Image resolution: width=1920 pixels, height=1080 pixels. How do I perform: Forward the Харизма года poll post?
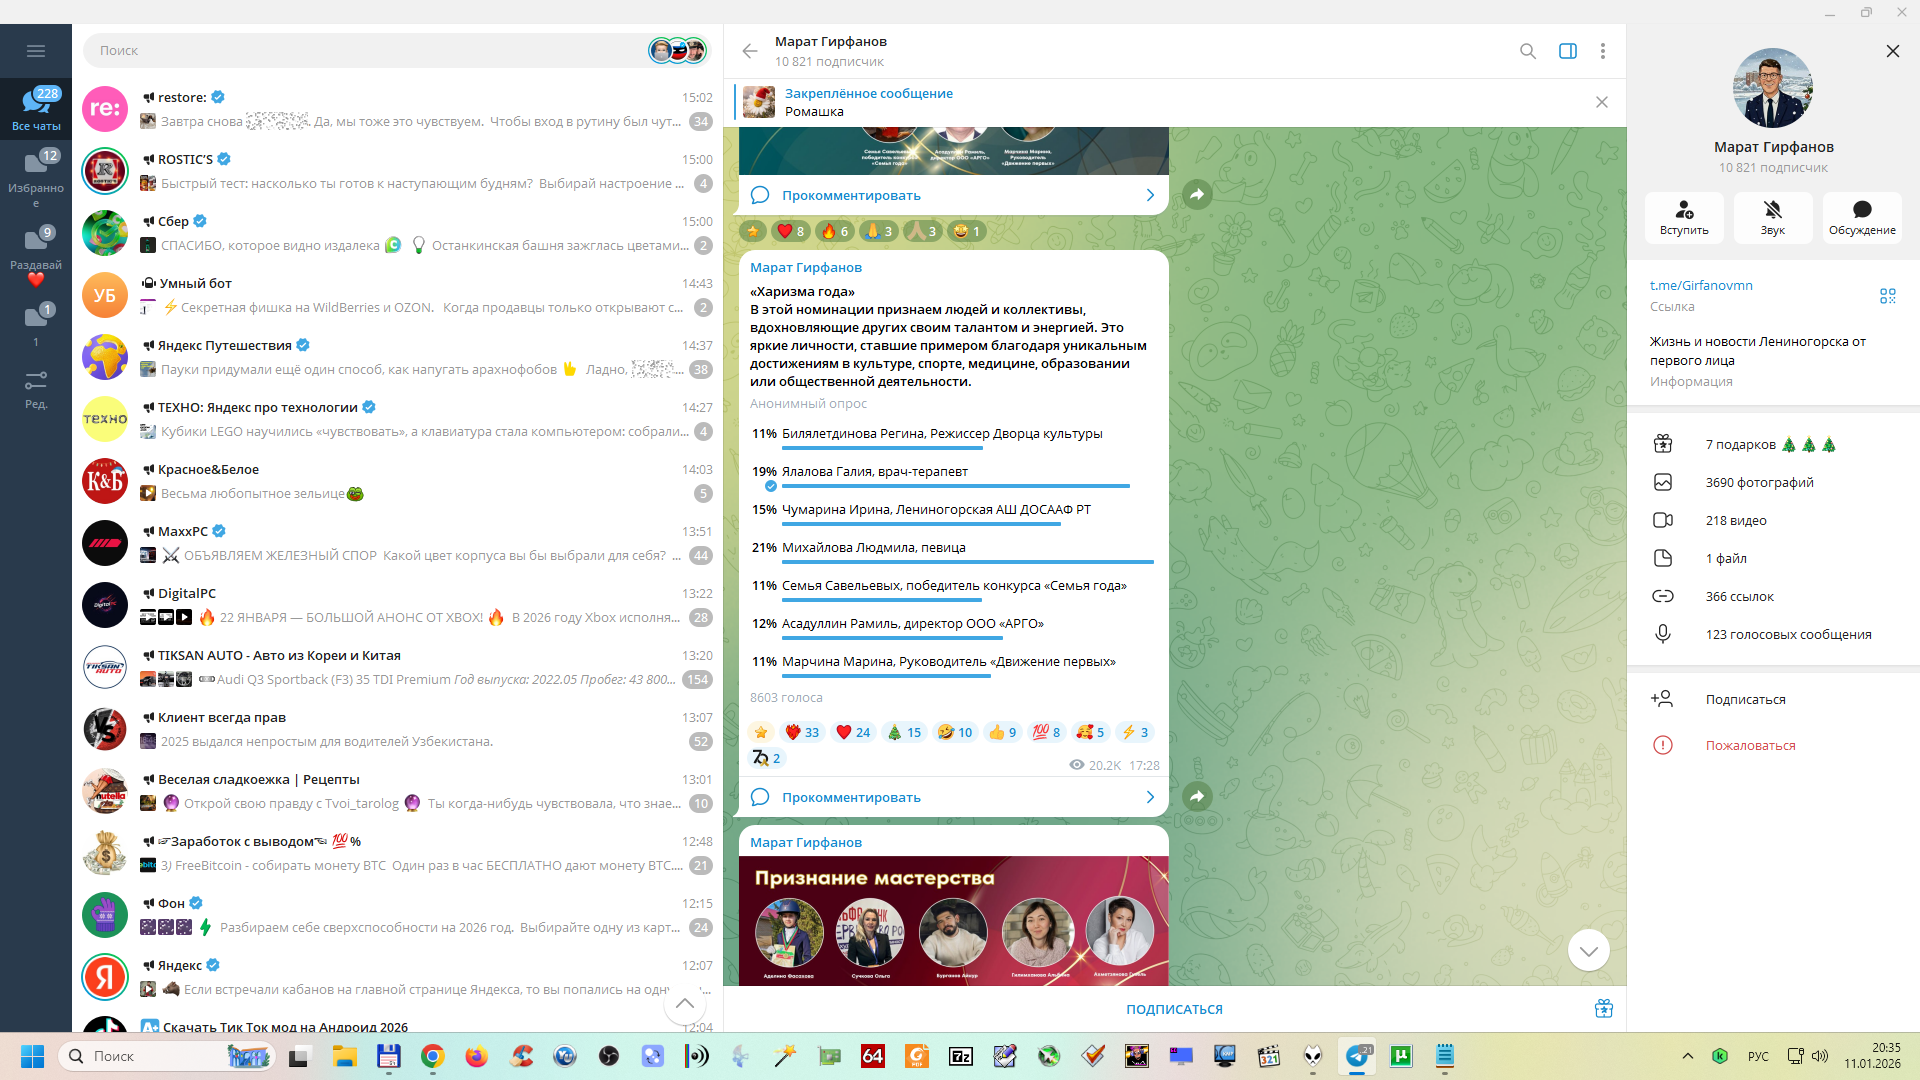pos(1197,796)
